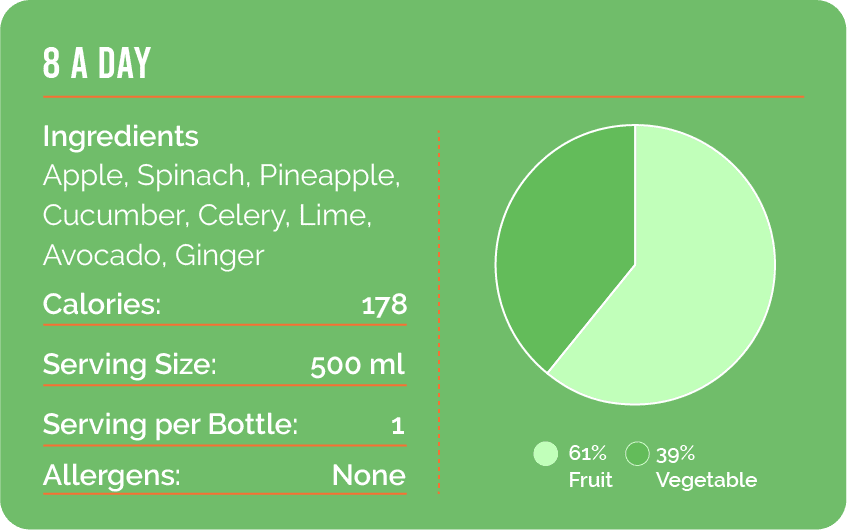Click the '8 A DAY' title
Image resolution: width=847 pixels, height=530 pixels.
[x=97, y=64]
